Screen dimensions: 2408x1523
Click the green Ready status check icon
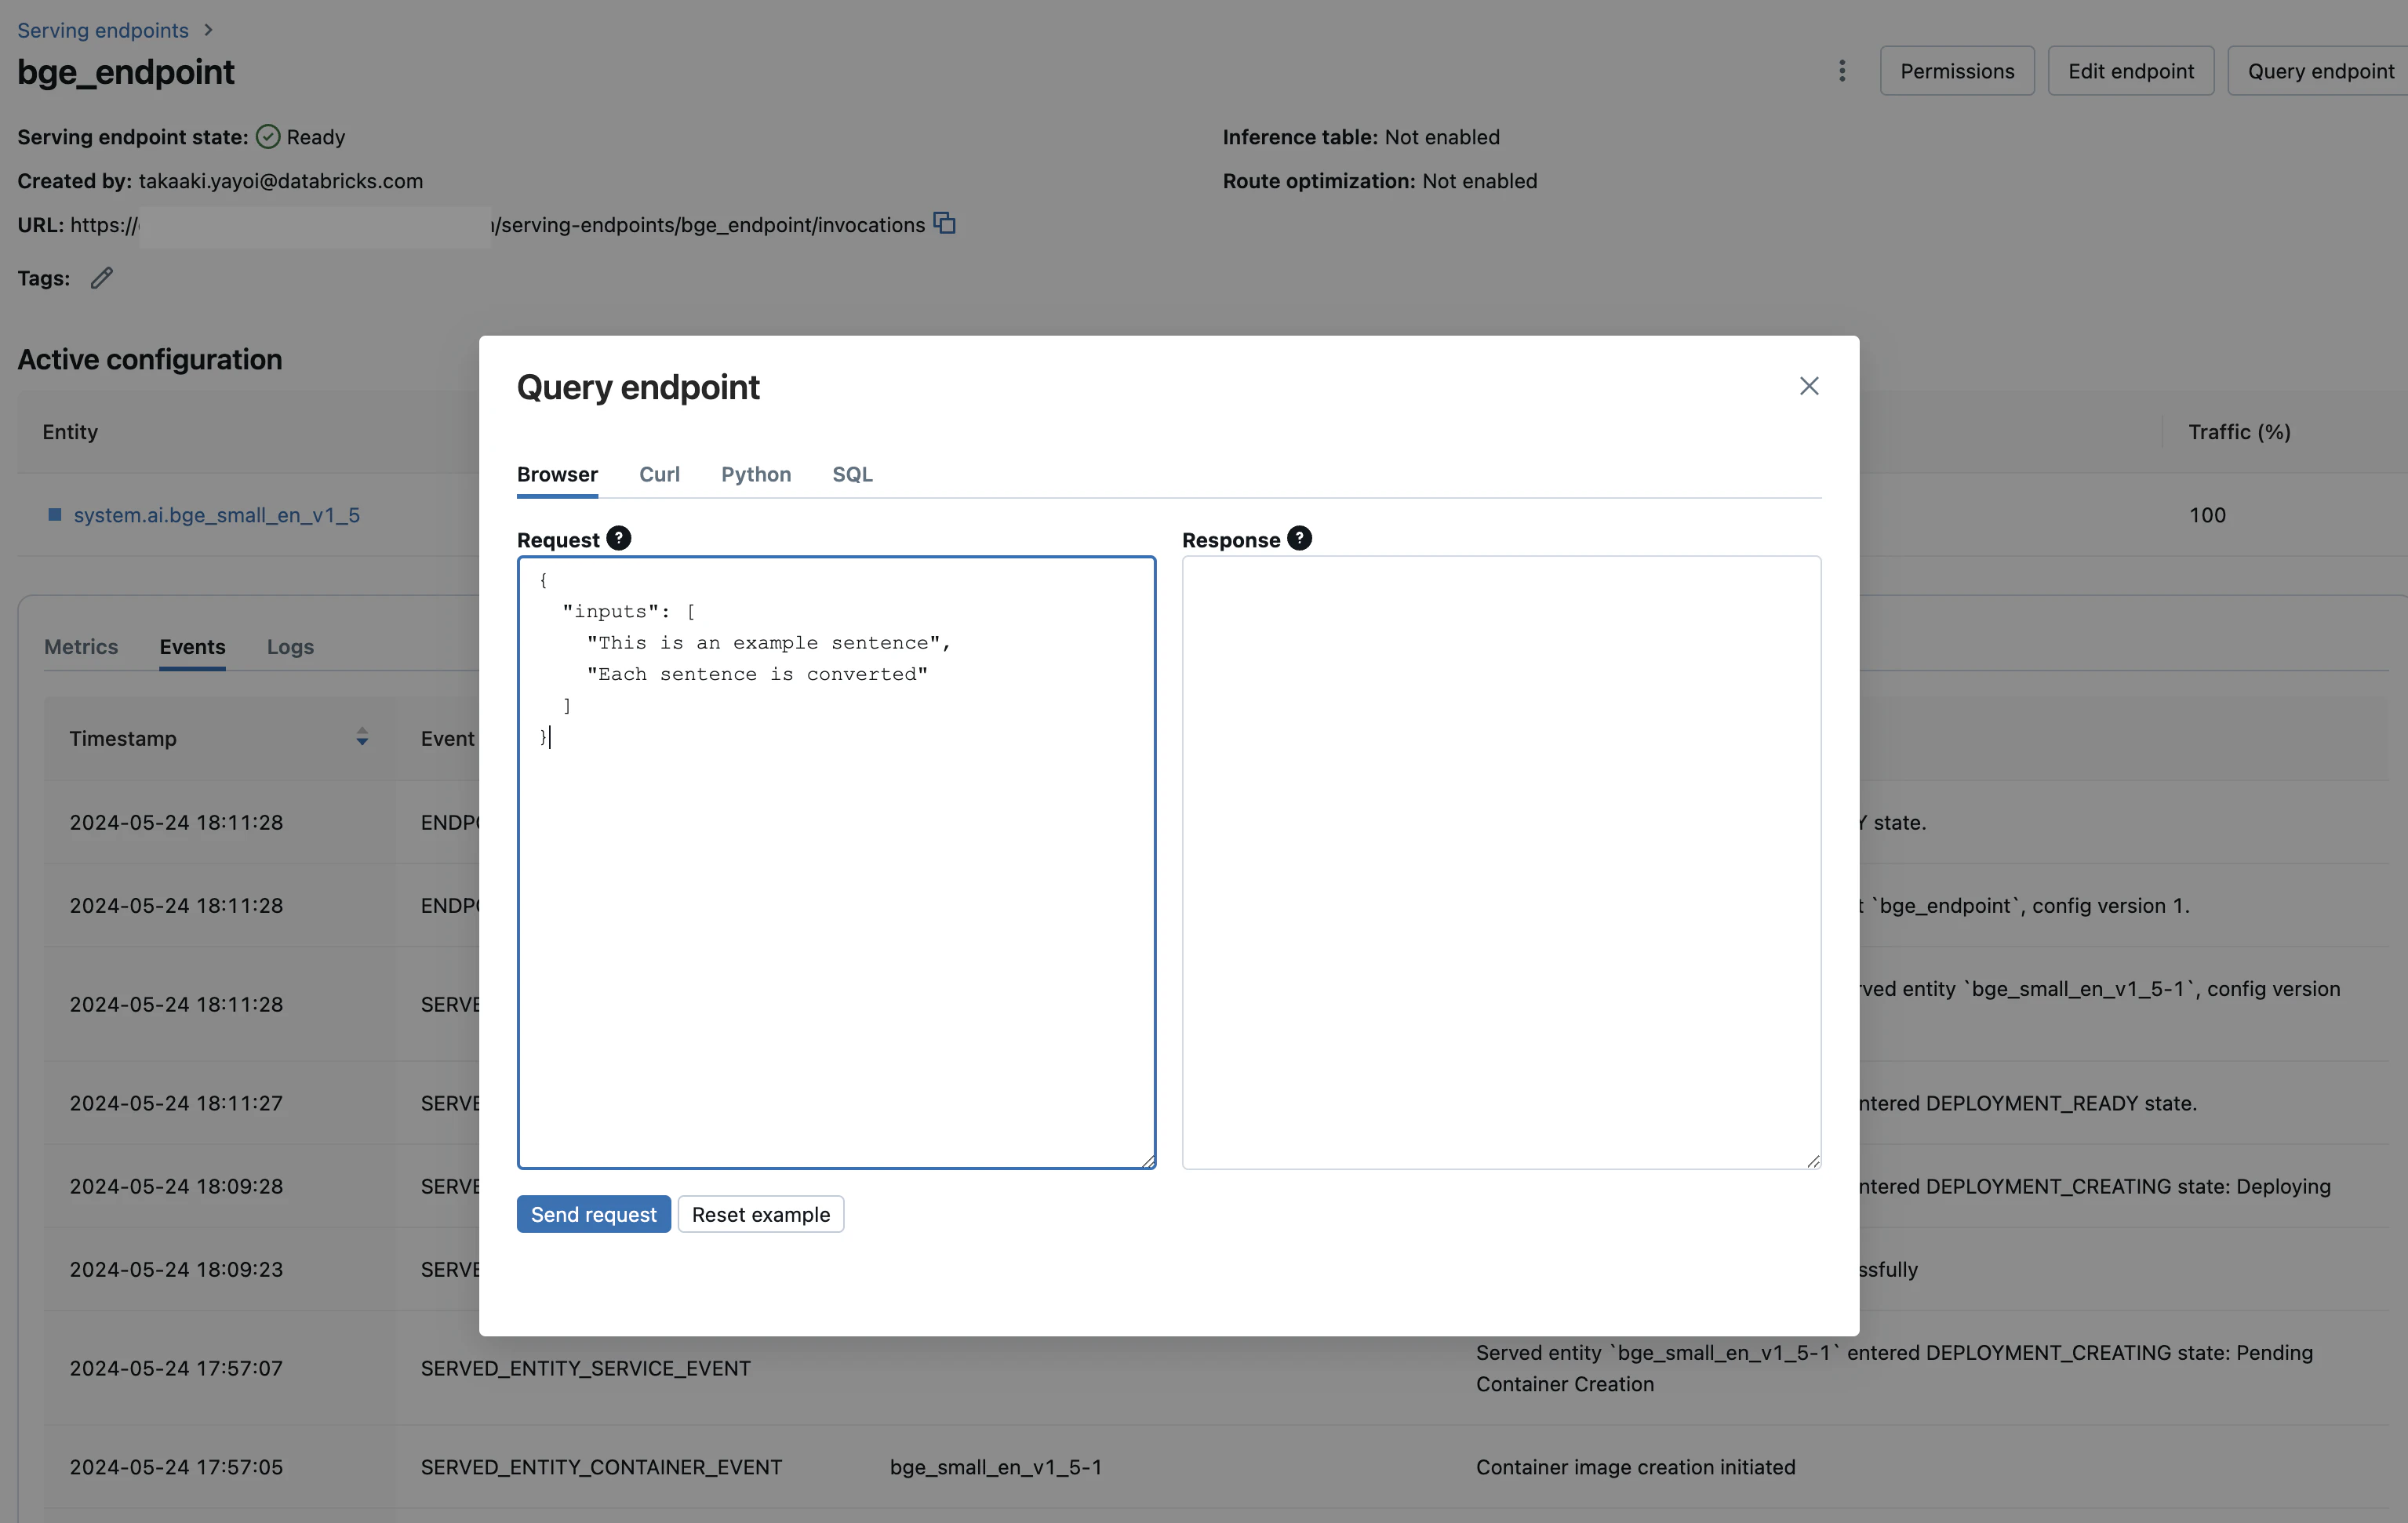point(268,137)
